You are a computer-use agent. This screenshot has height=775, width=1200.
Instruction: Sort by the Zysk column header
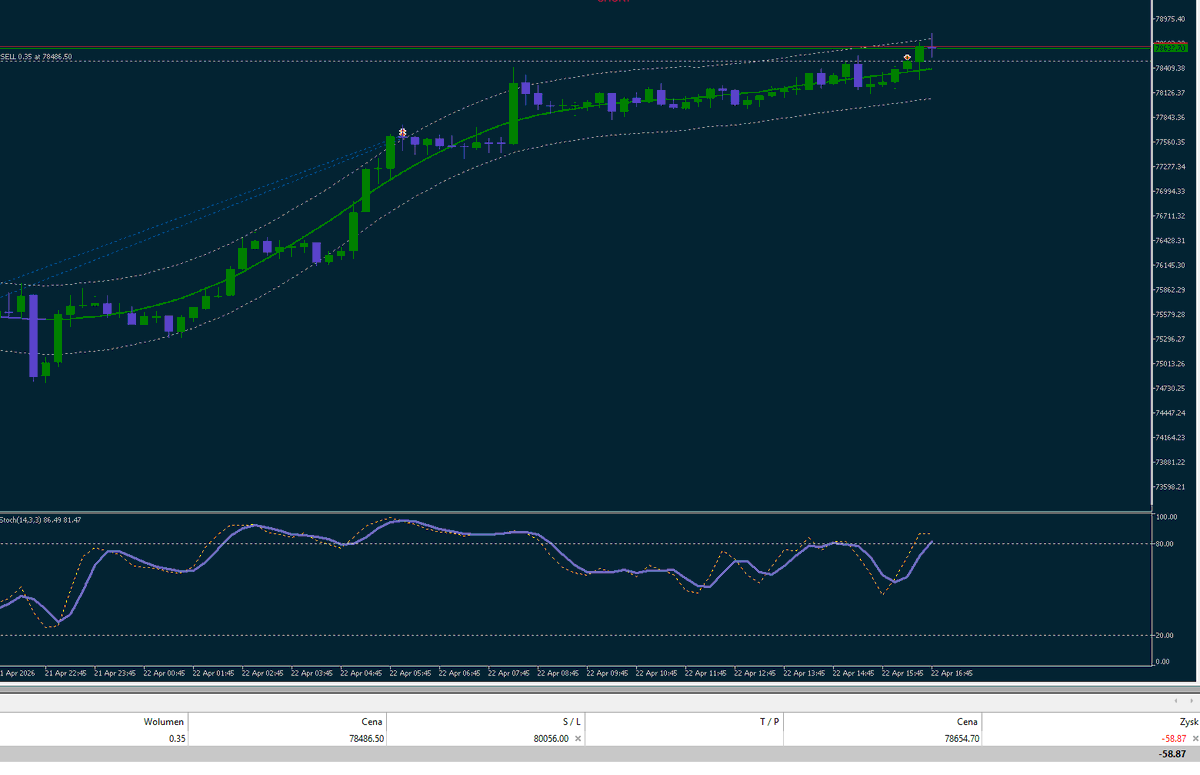[1188, 721]
